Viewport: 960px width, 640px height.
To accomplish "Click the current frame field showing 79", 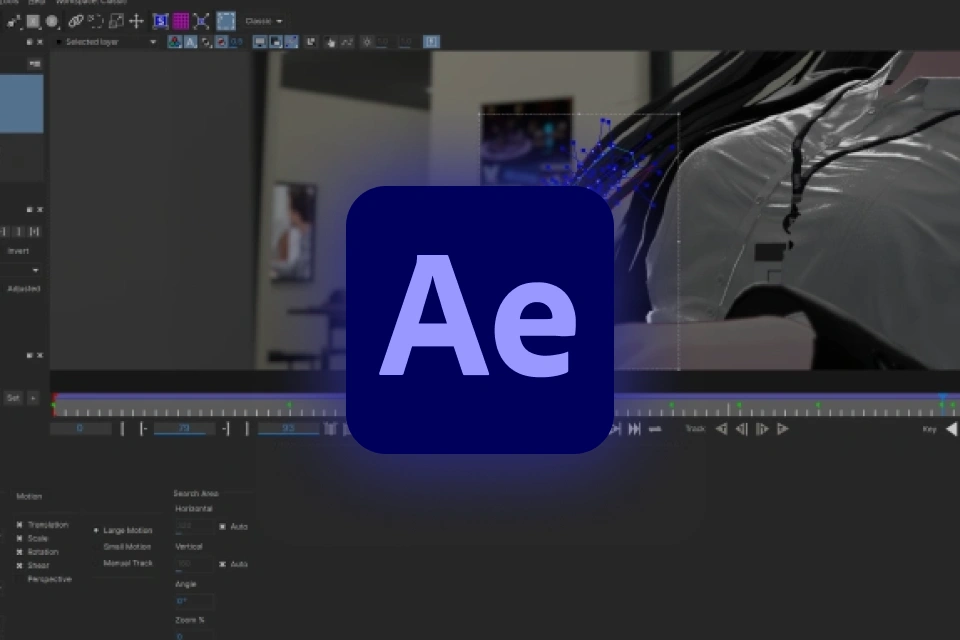I will pos(184,428).
